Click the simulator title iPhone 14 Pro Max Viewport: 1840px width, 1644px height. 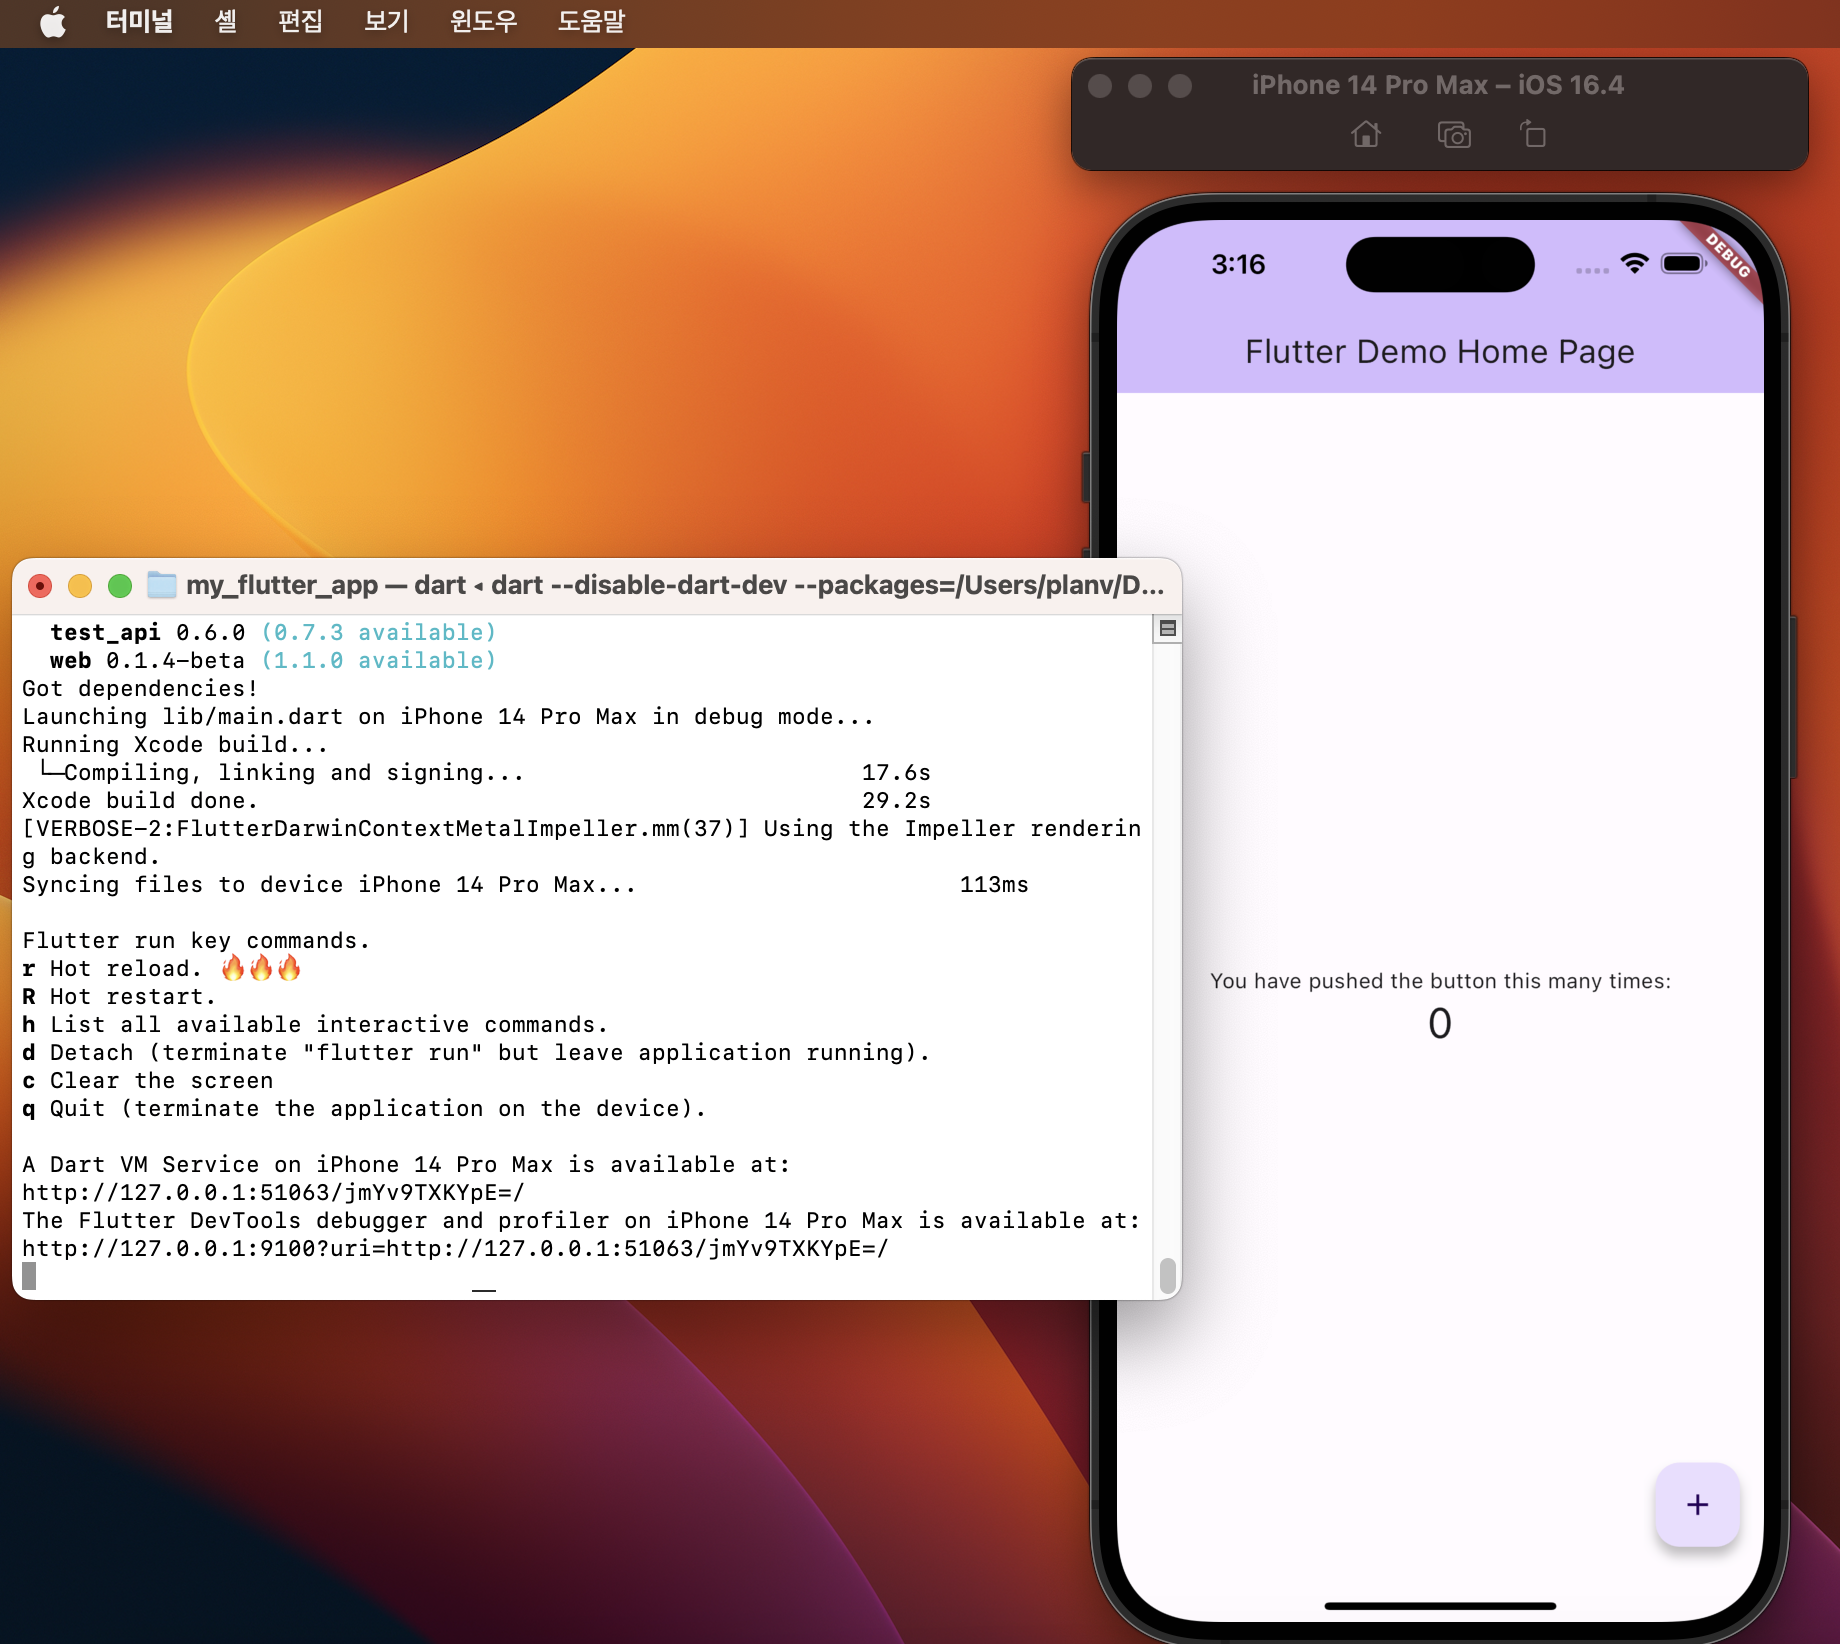(x=1438, y=85)
